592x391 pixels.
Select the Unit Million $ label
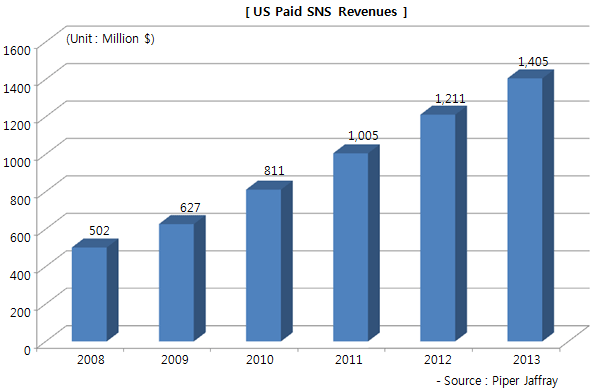(x=110, y=38)
